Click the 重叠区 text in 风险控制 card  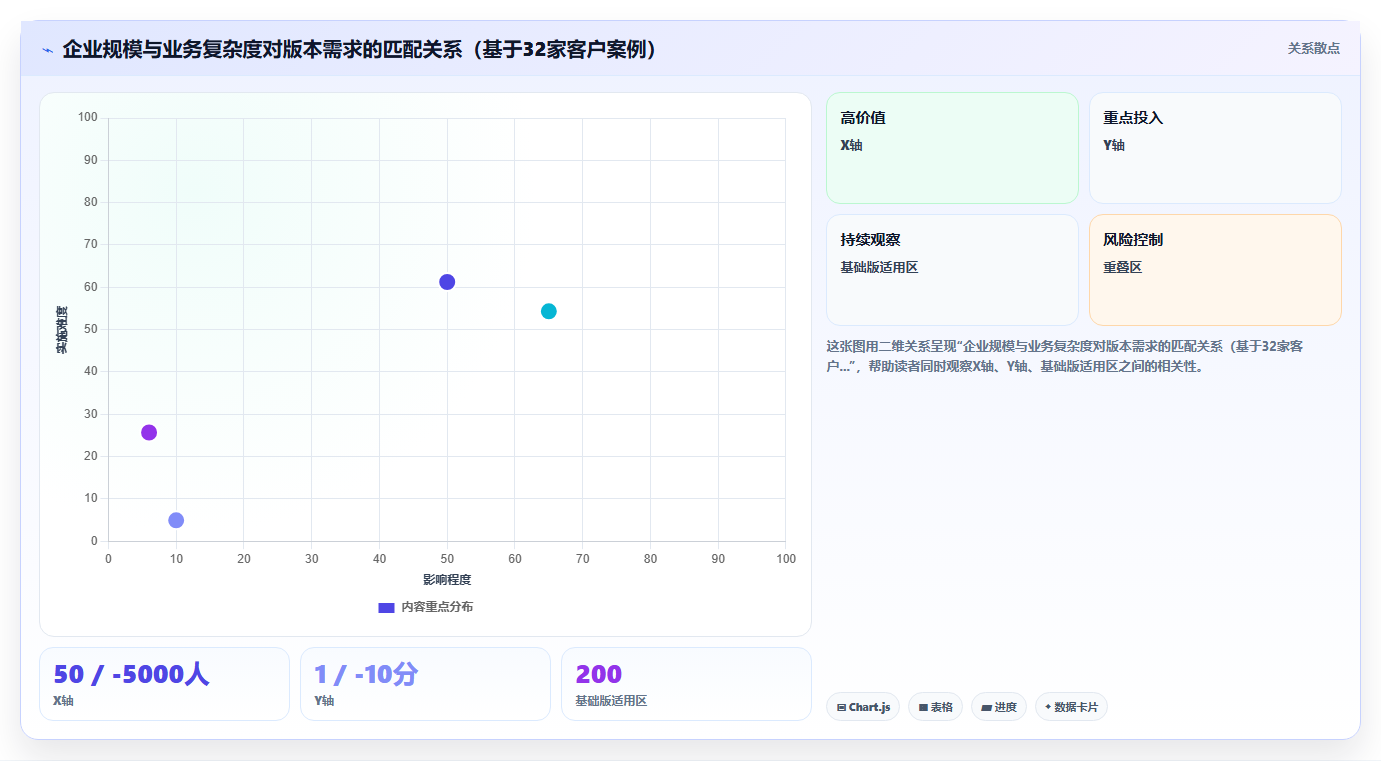1122,267
